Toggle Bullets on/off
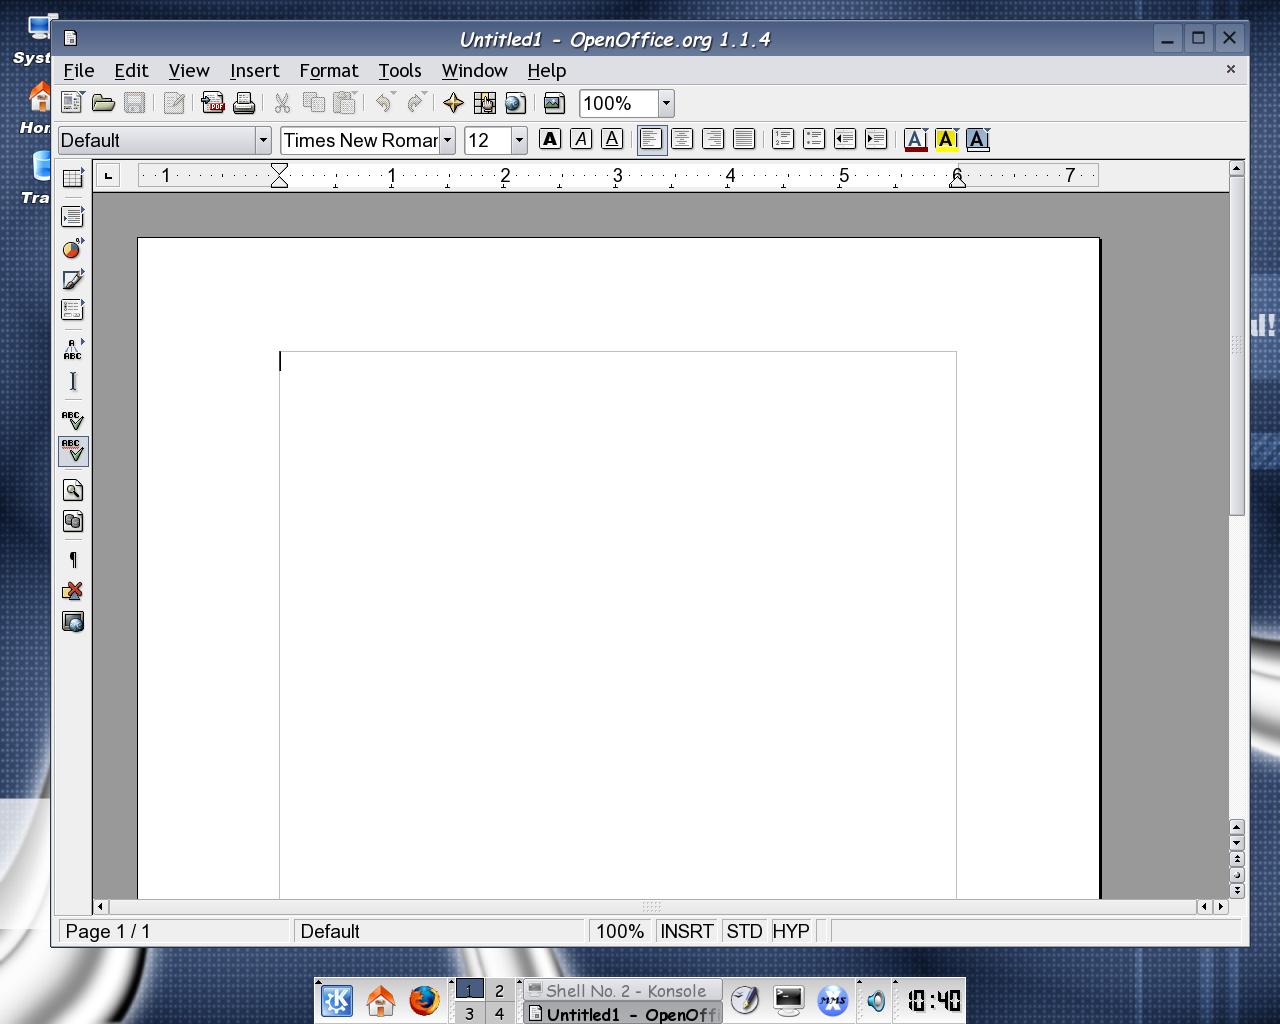This screenshot has width=1280, height=1024. (814, 140)
